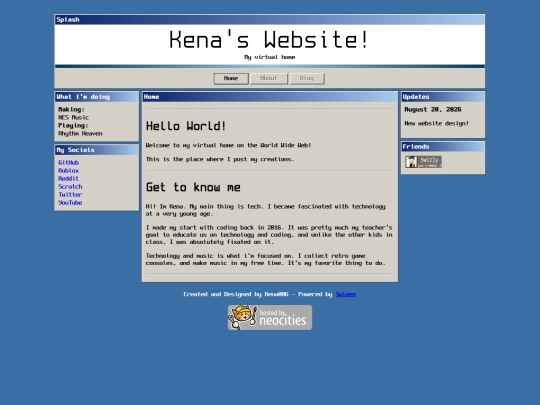Click the Playing: label
This screenshot has height=405, width=540.
click(73, 125)
